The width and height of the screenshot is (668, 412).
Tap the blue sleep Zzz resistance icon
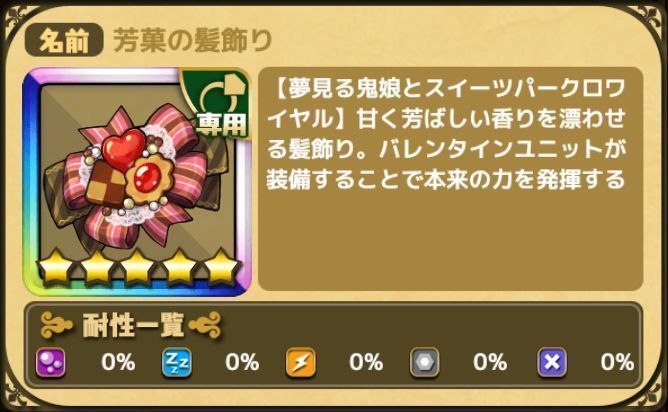click(177, 363)
